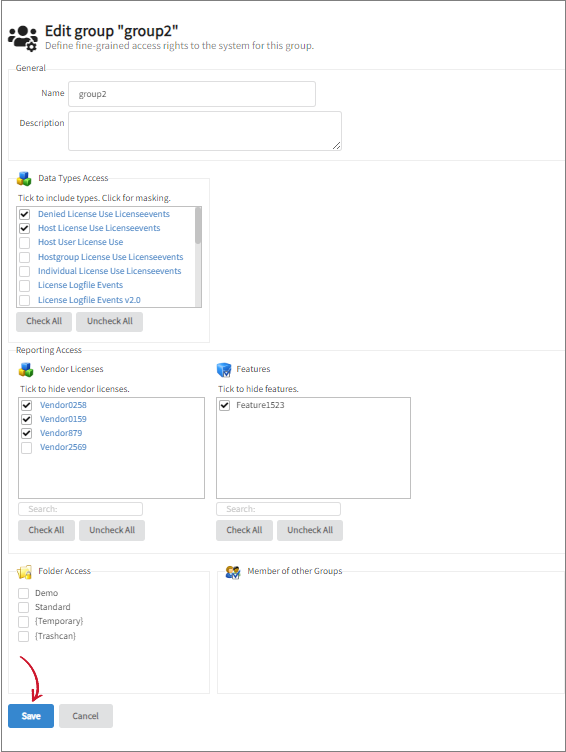This screenshot has width=566, height=752.
Task: Cancel editing the group
Action: [x=86, y=716]
